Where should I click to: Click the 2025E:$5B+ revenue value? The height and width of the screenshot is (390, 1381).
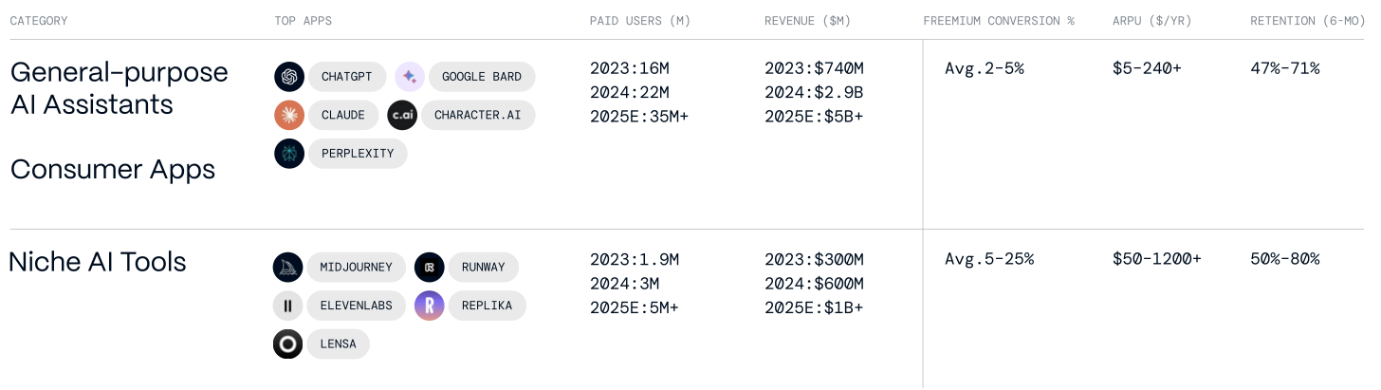[814, 116]
